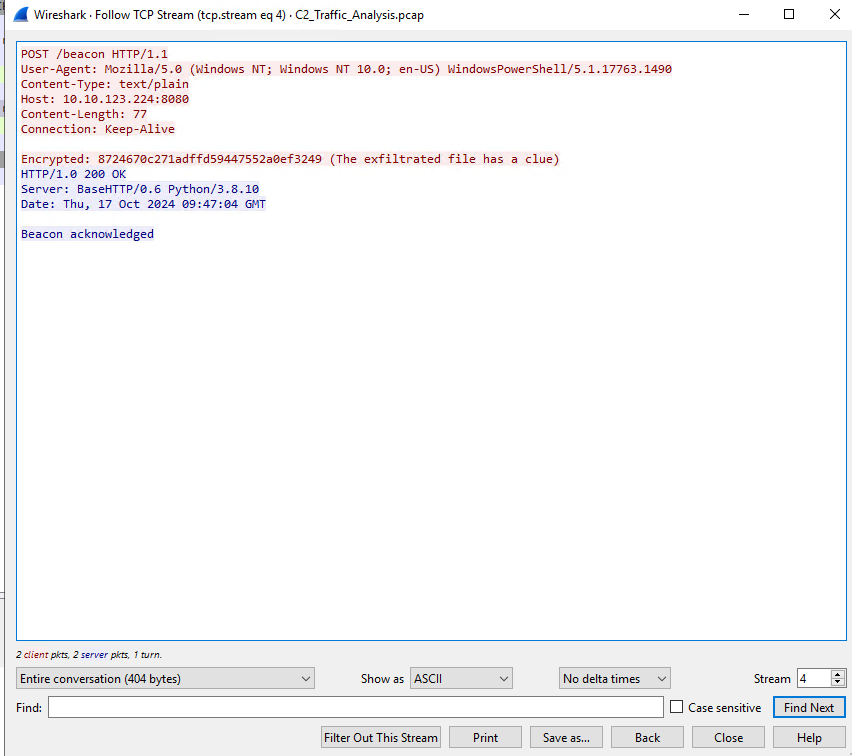Click into the Stream number field
852x756 pixels.
[812, 679]
